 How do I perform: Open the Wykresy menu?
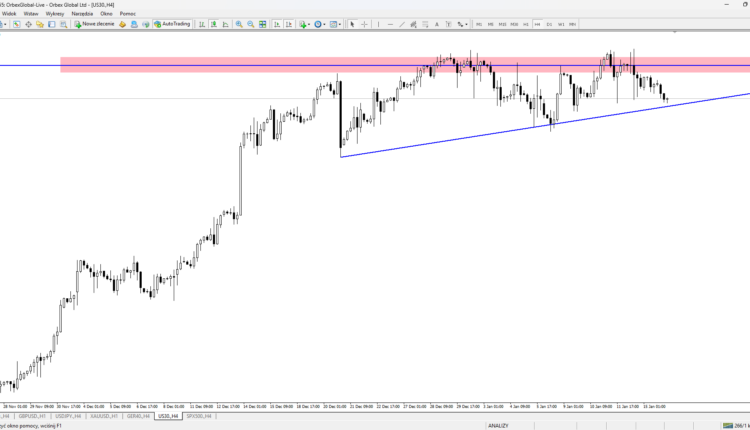coord(55,14)
